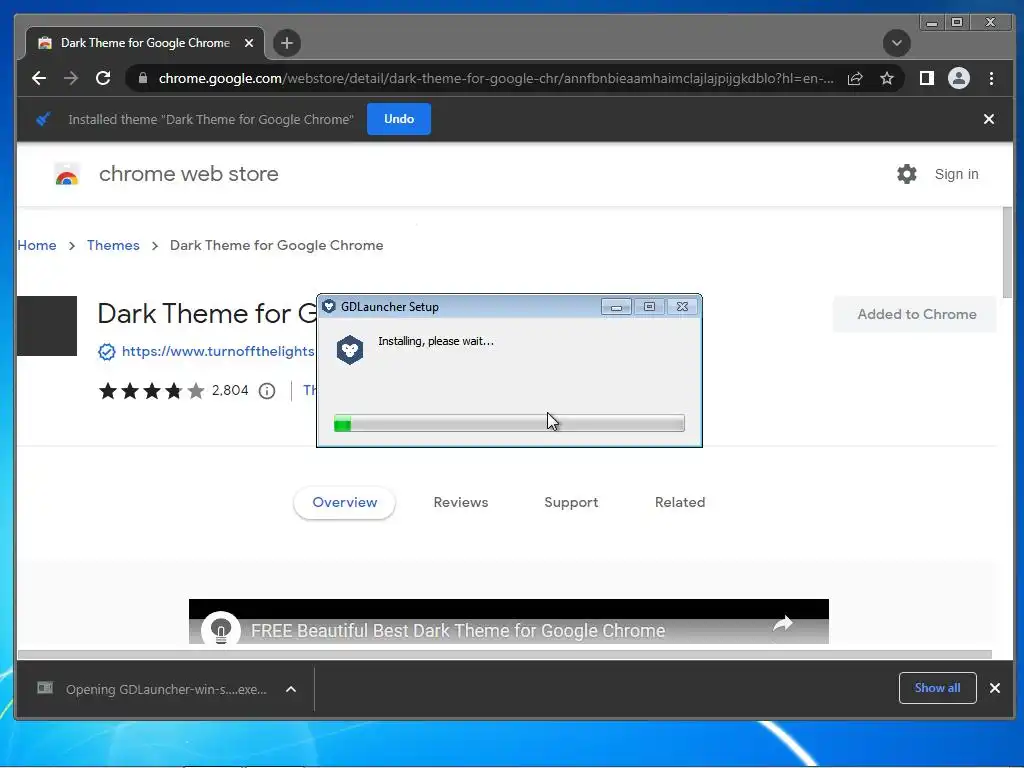The image size is (1024, 768).
Task: Go to Themes breadcrumb
Action: click(x=113, y=246)
